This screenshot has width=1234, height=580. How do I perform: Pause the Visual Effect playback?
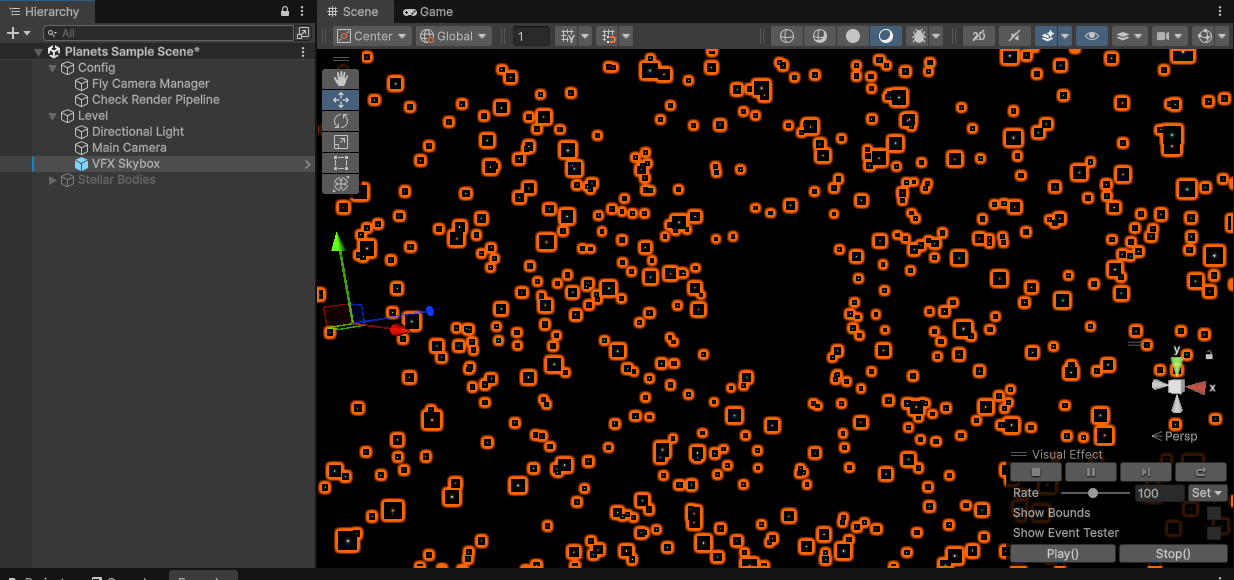1090,472
